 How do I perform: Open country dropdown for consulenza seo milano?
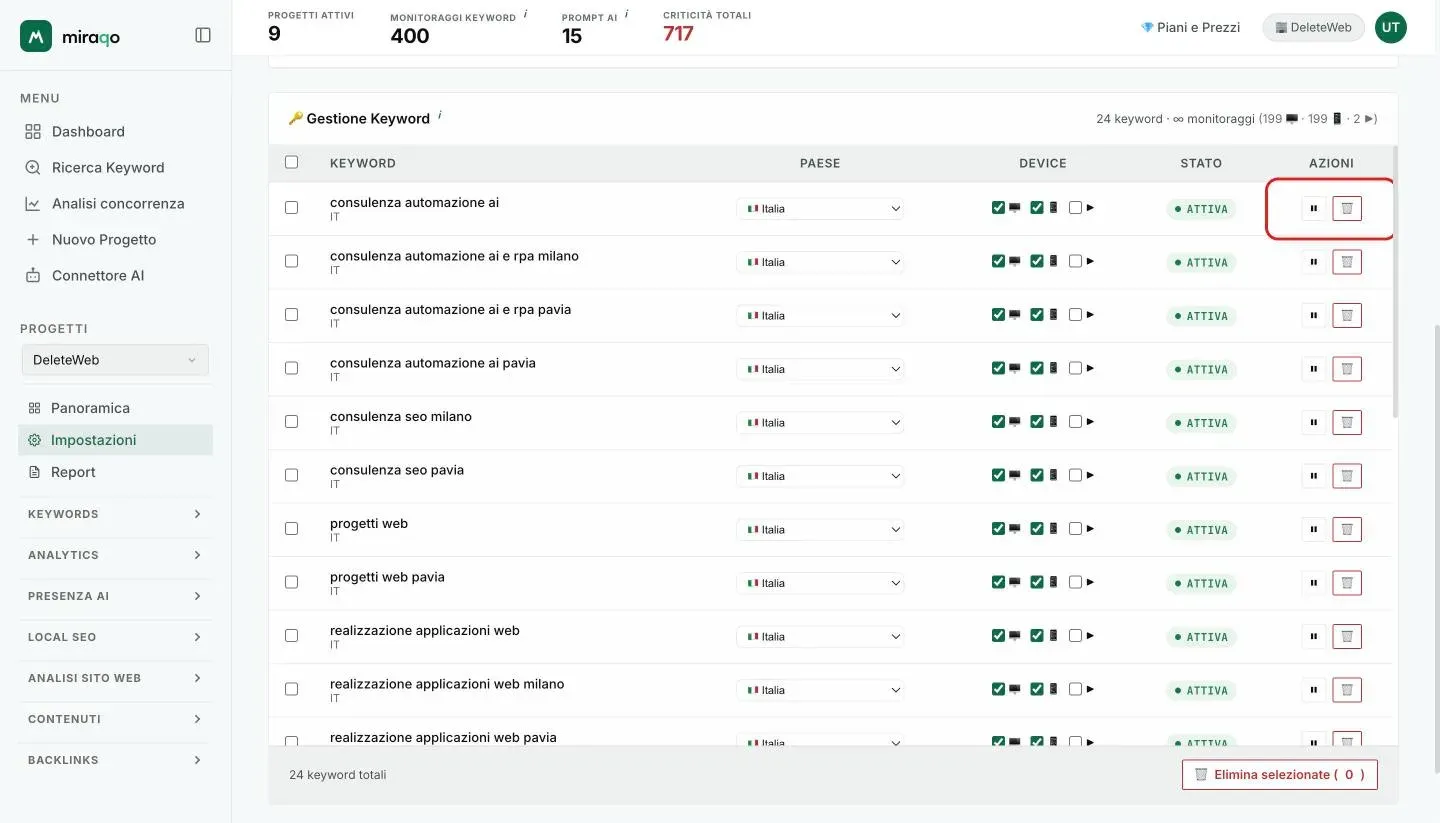[x=820, y=423]
